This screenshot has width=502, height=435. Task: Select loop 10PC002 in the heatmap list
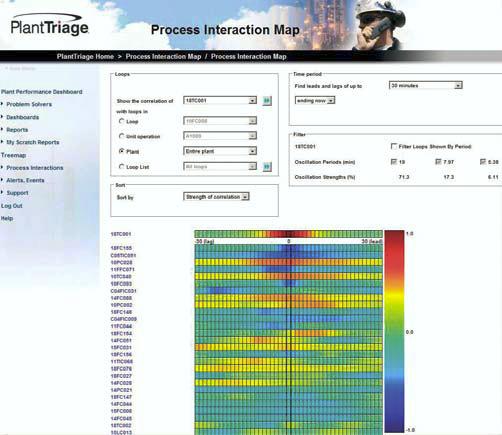pos(121,305)
